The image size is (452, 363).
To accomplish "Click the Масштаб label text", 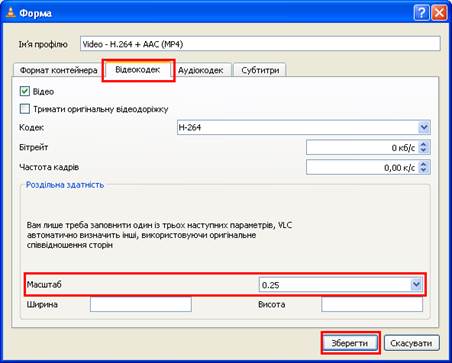I will click(44, 285).
